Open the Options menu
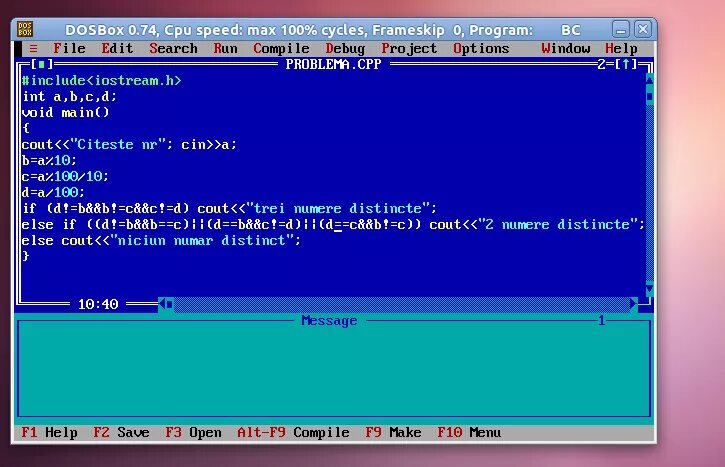The image size is (725, 467). (481, 49)
